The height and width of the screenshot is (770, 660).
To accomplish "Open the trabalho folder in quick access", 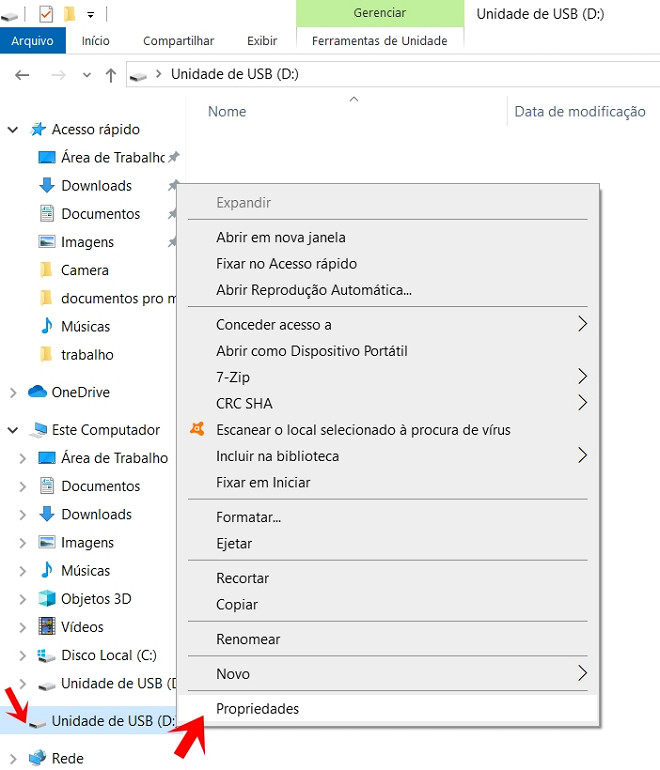I will pyautogui.click(x=87, y=355).
